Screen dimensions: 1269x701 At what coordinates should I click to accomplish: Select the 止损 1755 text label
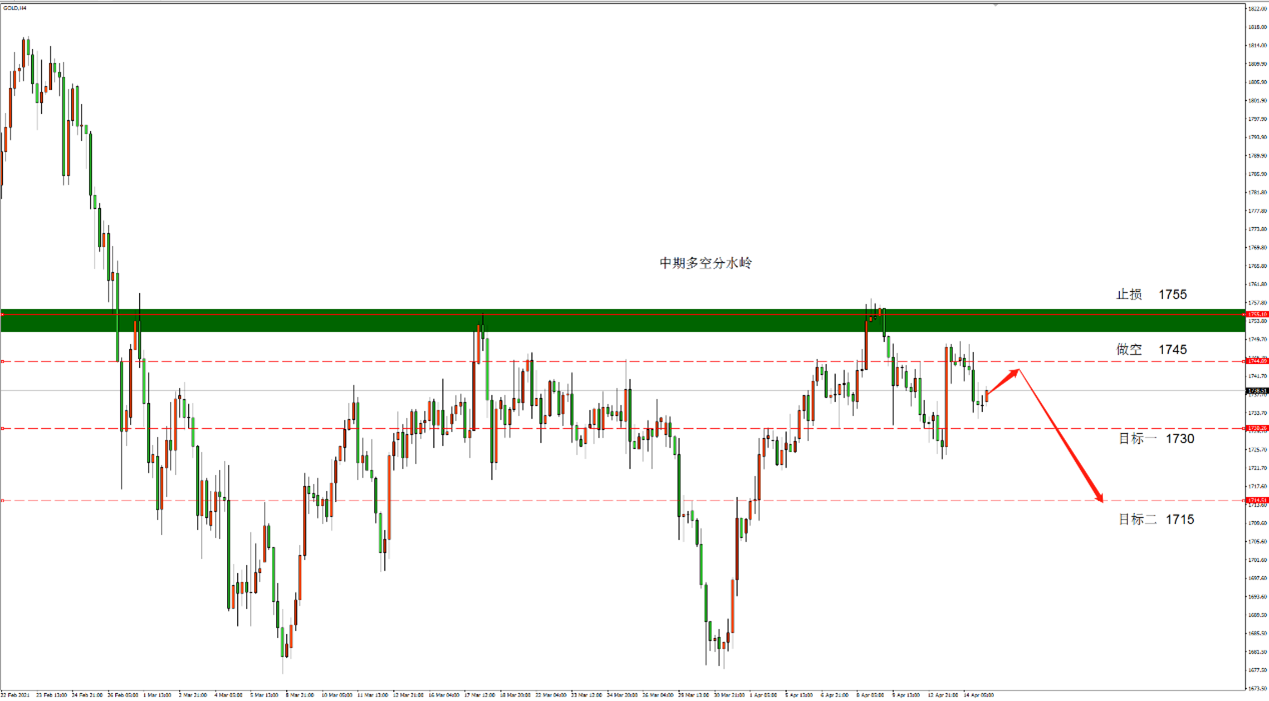1152,294
